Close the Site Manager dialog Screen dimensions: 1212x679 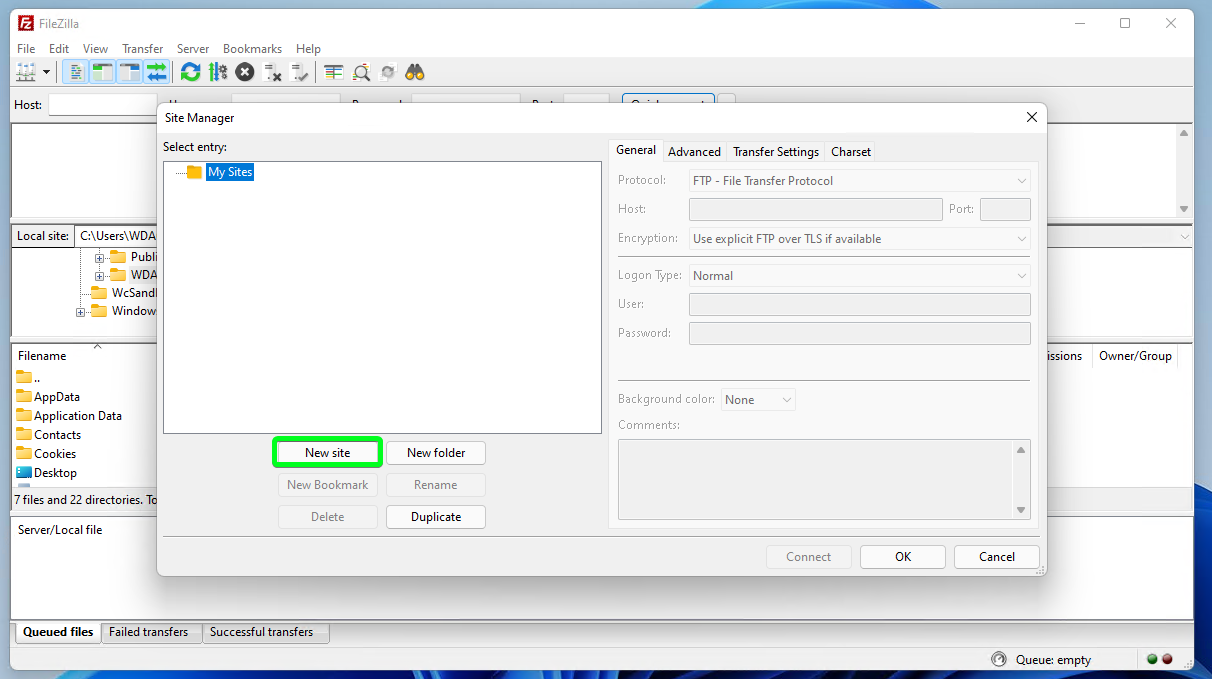pyautogui.click(x=1032, y=118)
